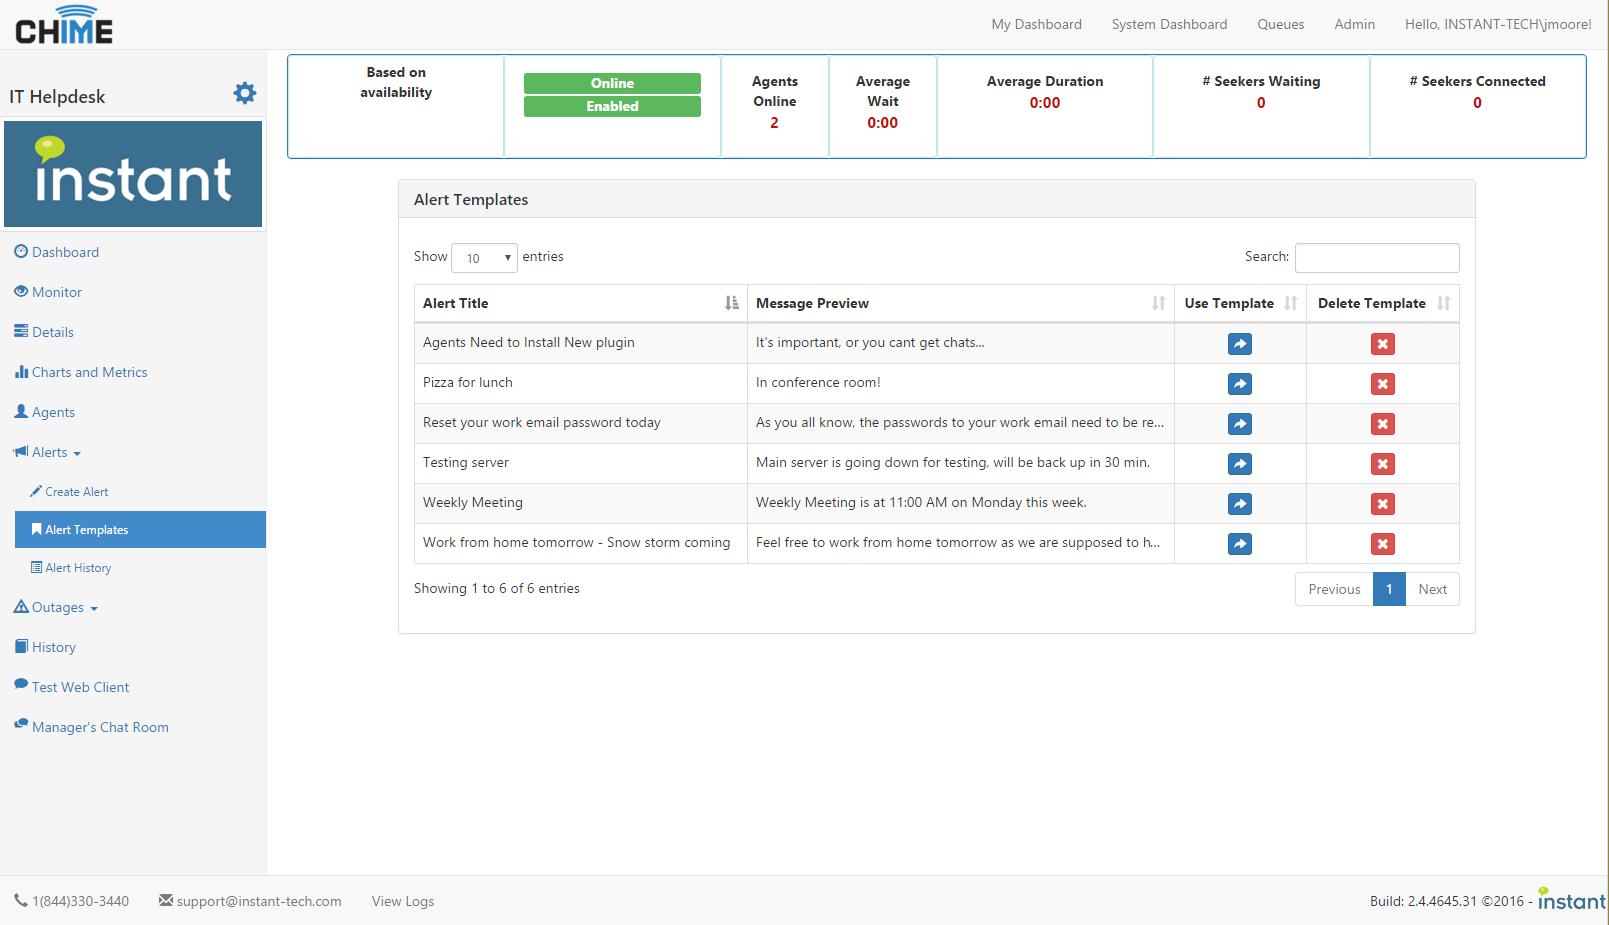Click the Hello INSTANT-TECH\jmoore user link
This screenshot has width=1609, height=925.
[x=1498, y=24]
